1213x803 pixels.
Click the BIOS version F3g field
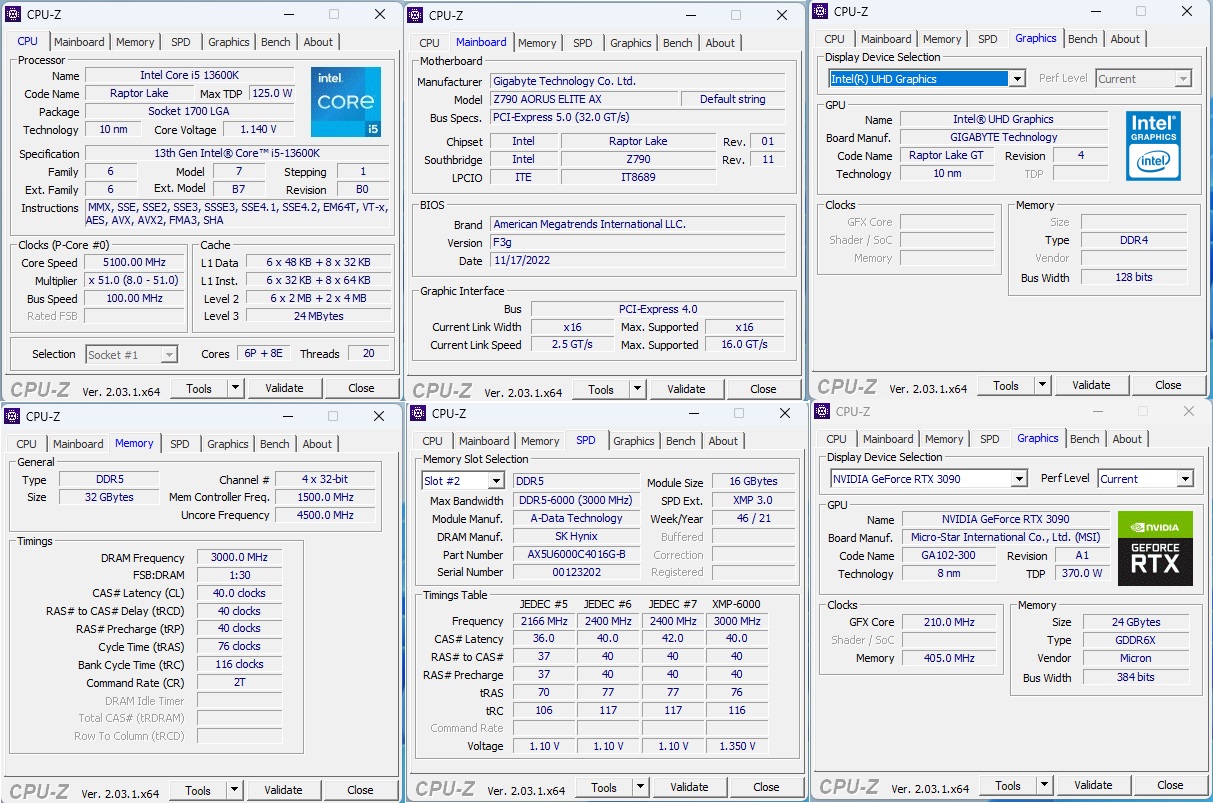coord(638,243)
